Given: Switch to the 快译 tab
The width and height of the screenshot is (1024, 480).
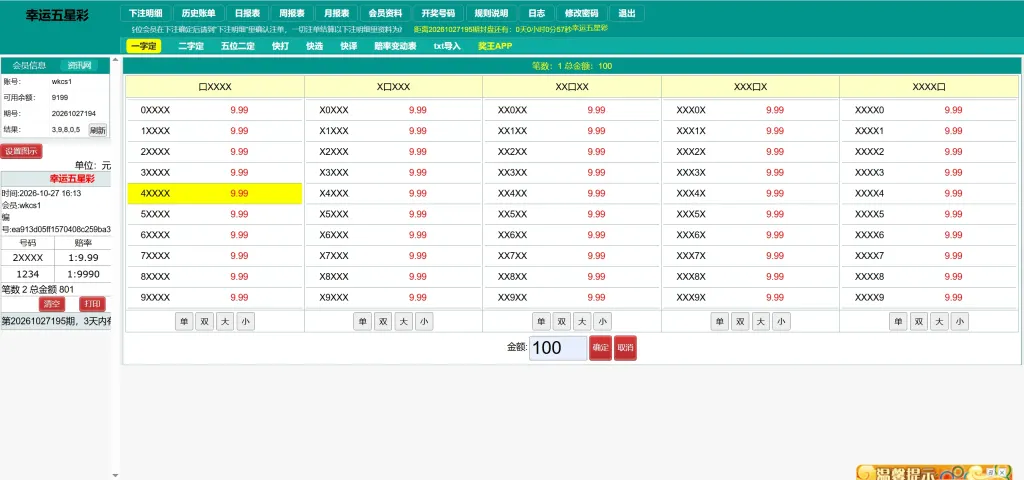Looking at the screenshot, I should point(349,46).
